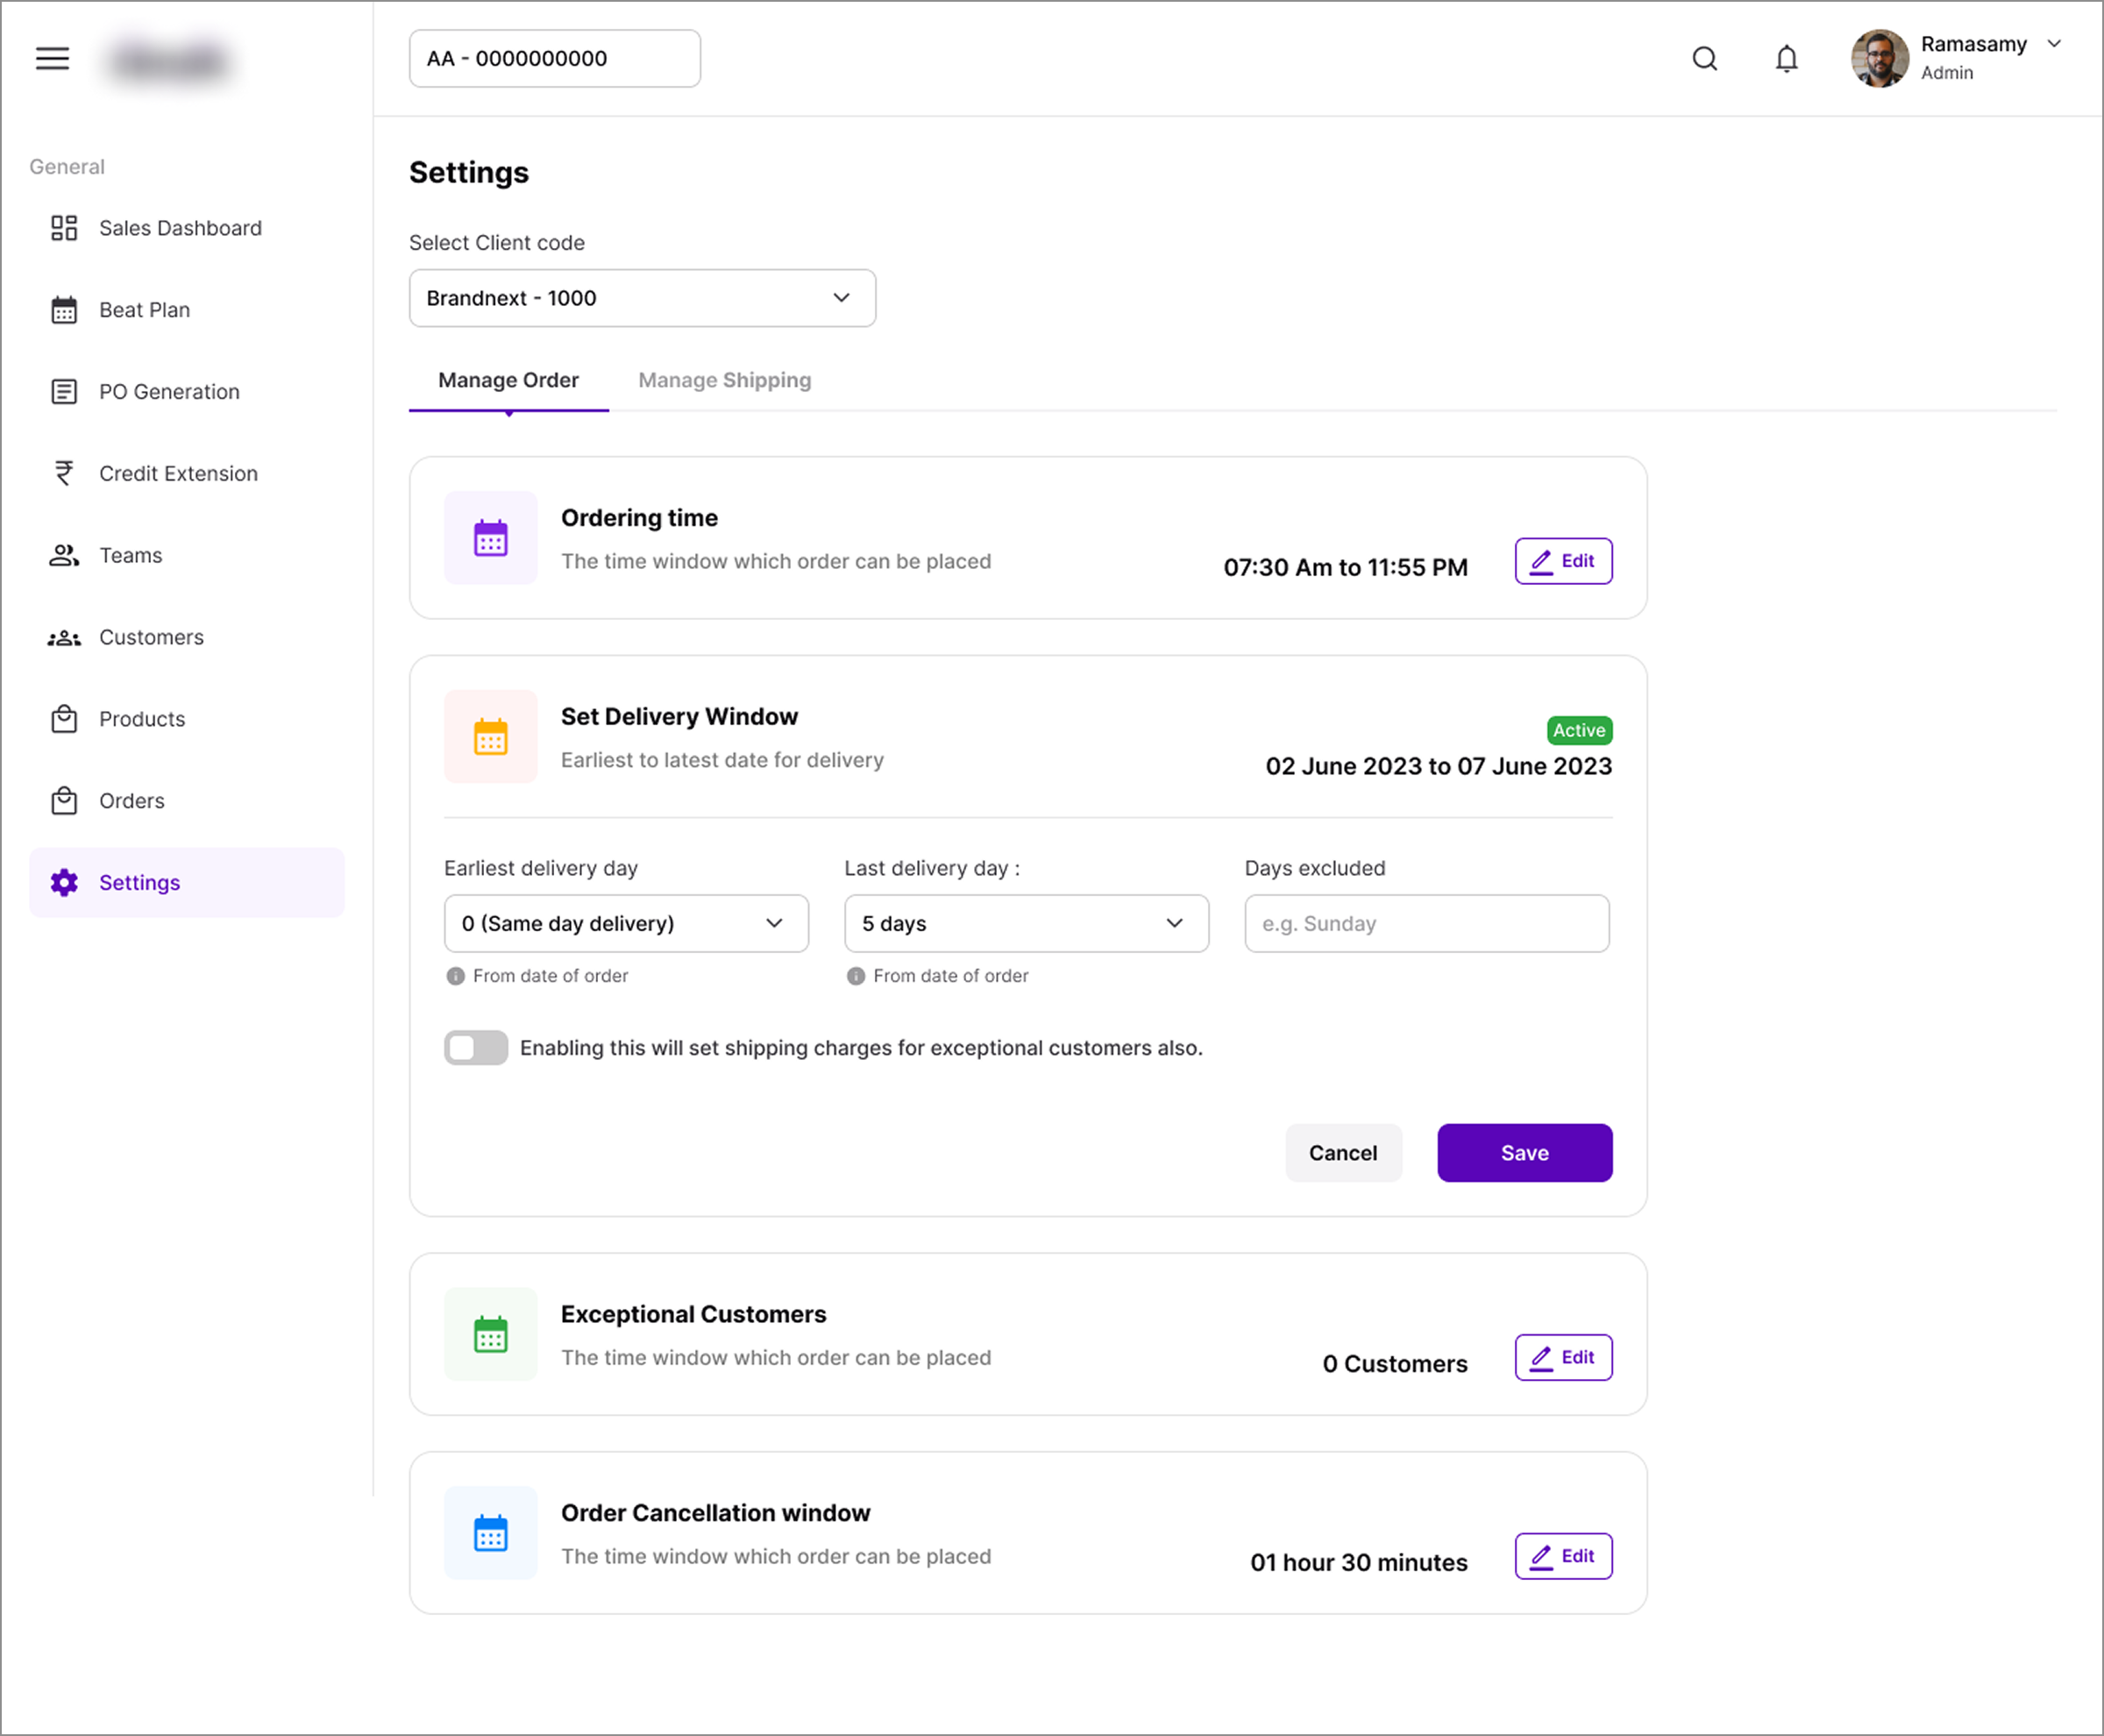Image resolution: width=2104 pixels, height=1736 pixels.
Task: Click the 0 Customers value
Action: coord(1395,1364)
